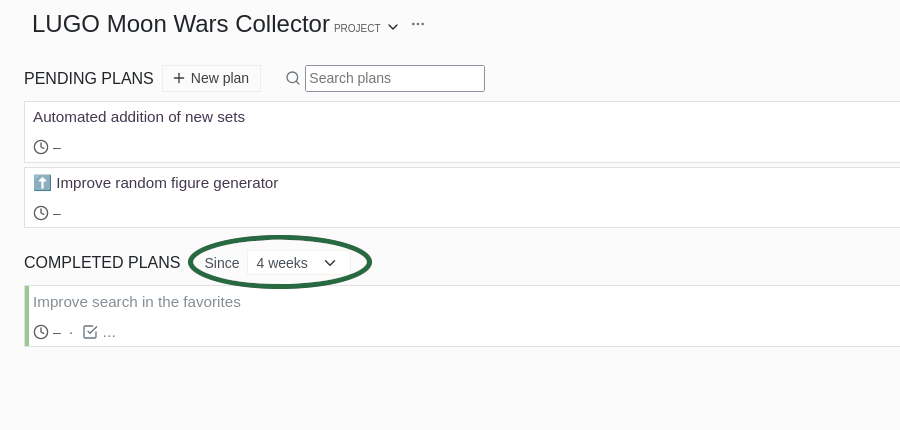The height and width of the screenshot is (430, 900).
Task: Click chevron arrow beside 4 weeks
Action: coord(330,263)
